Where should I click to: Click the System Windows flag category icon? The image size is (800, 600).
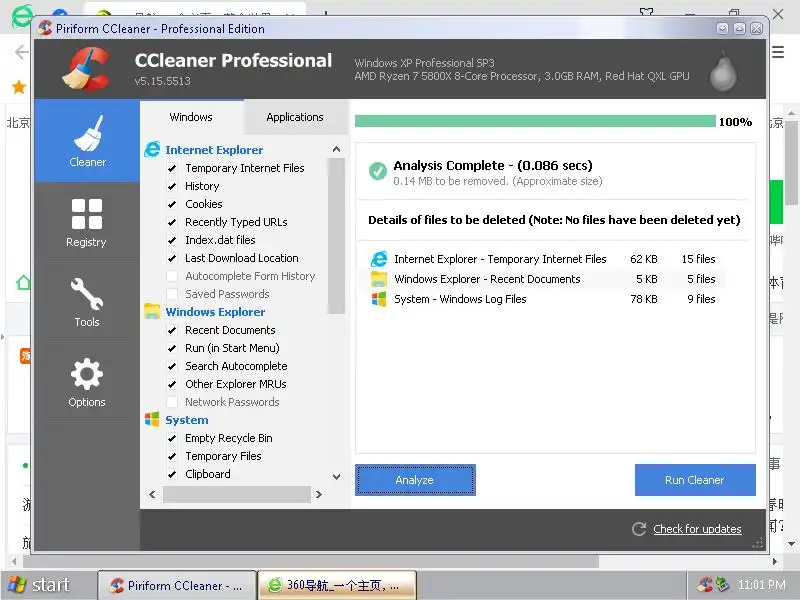pos(152,419)
